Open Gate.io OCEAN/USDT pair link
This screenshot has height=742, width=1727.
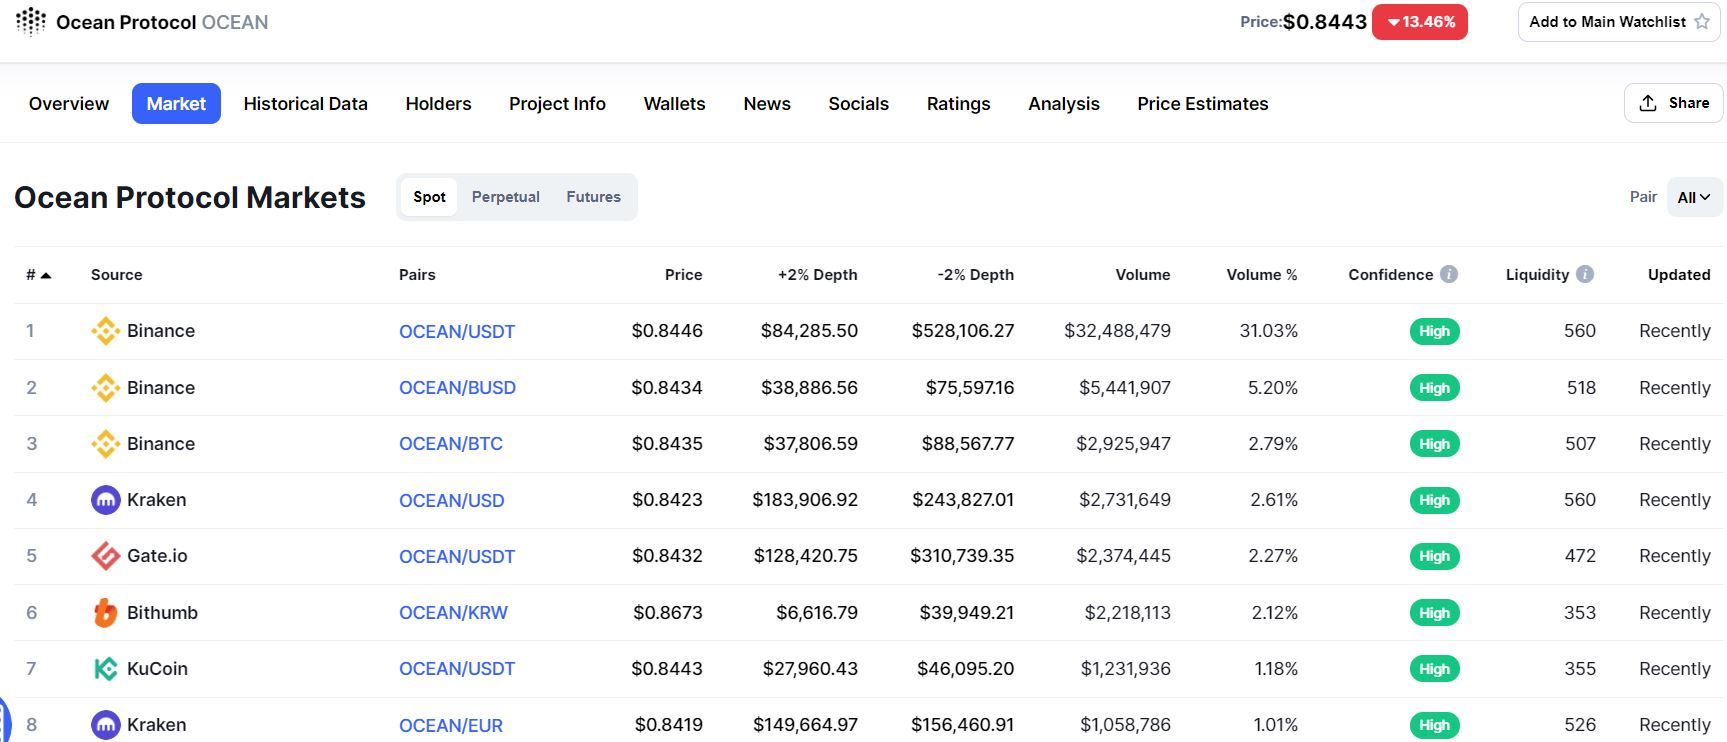pos(457,557)
